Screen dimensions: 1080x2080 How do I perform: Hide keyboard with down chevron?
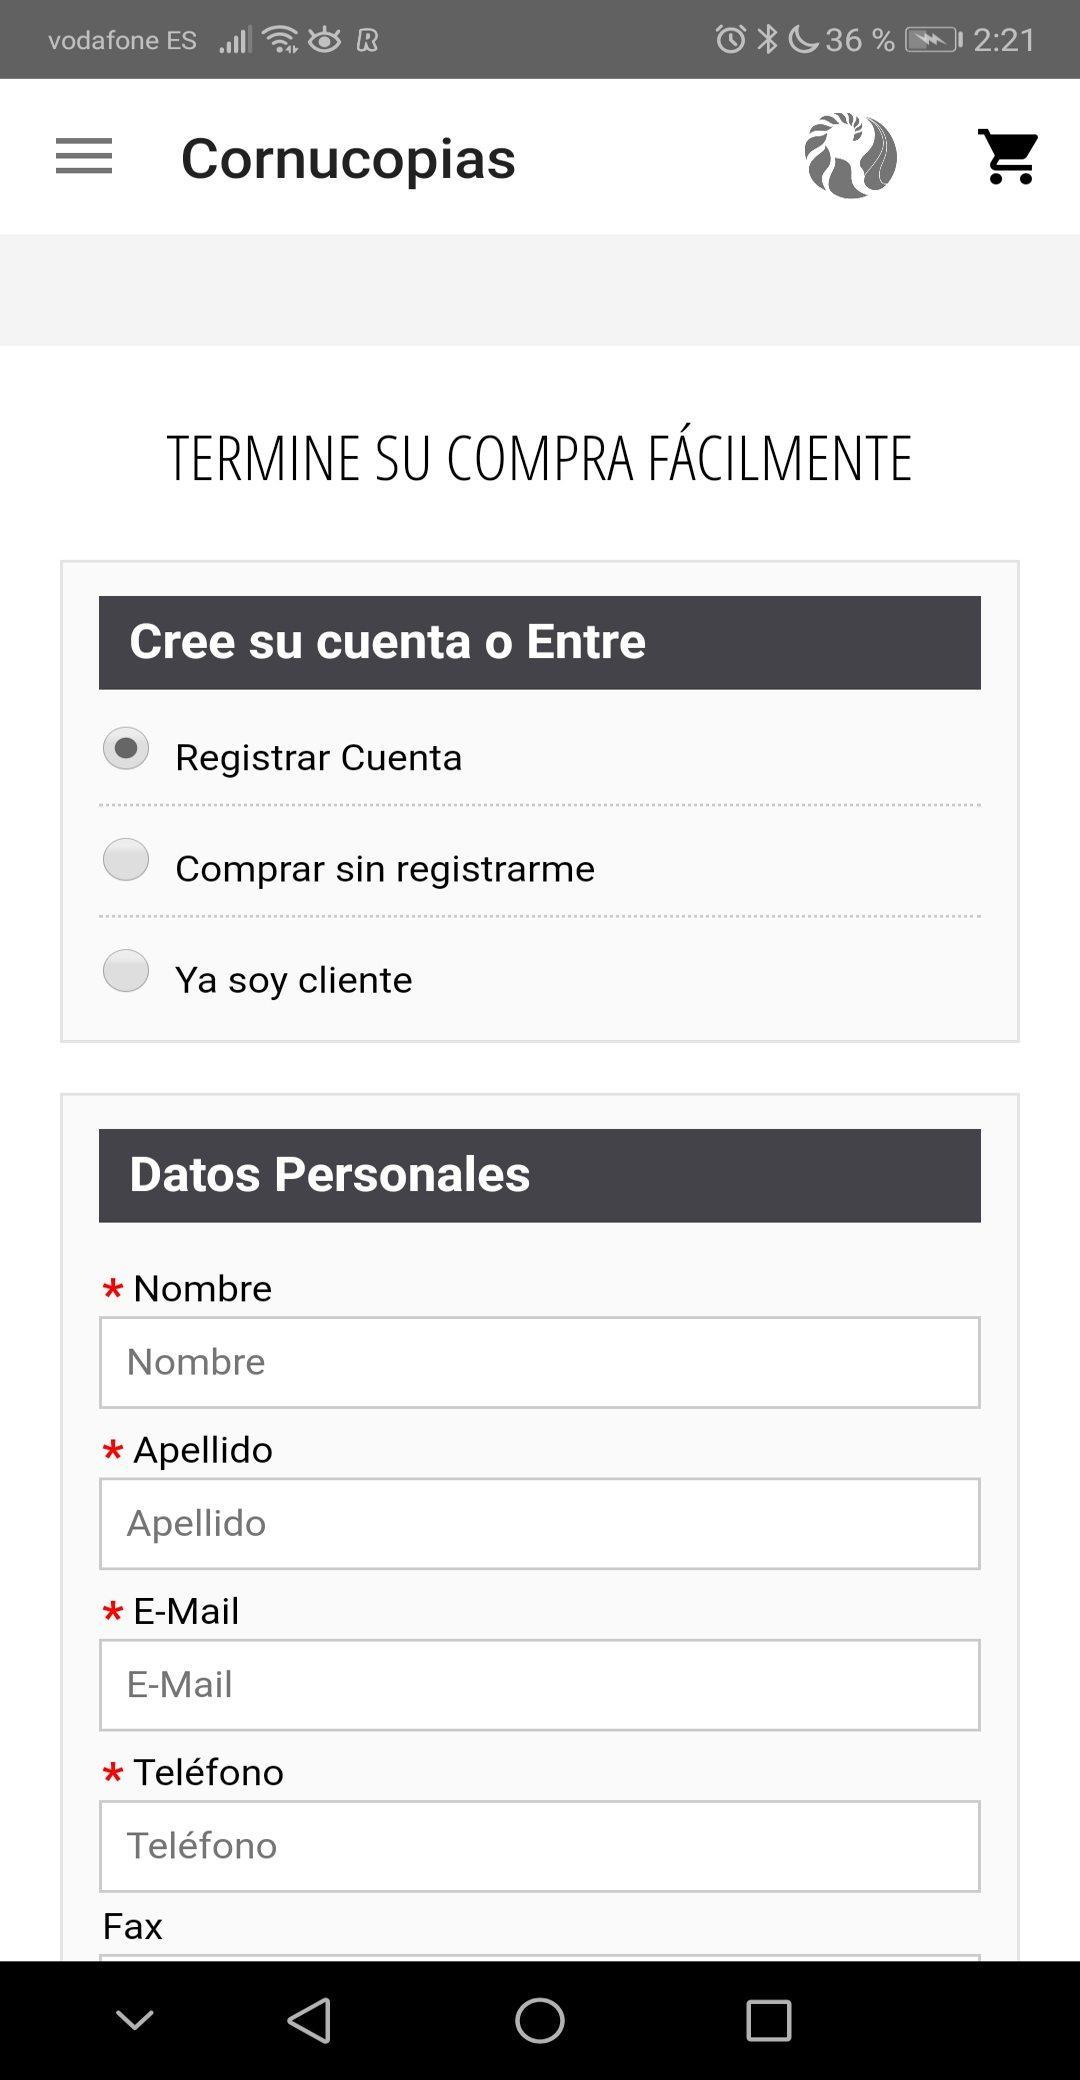pos(135,2020)
